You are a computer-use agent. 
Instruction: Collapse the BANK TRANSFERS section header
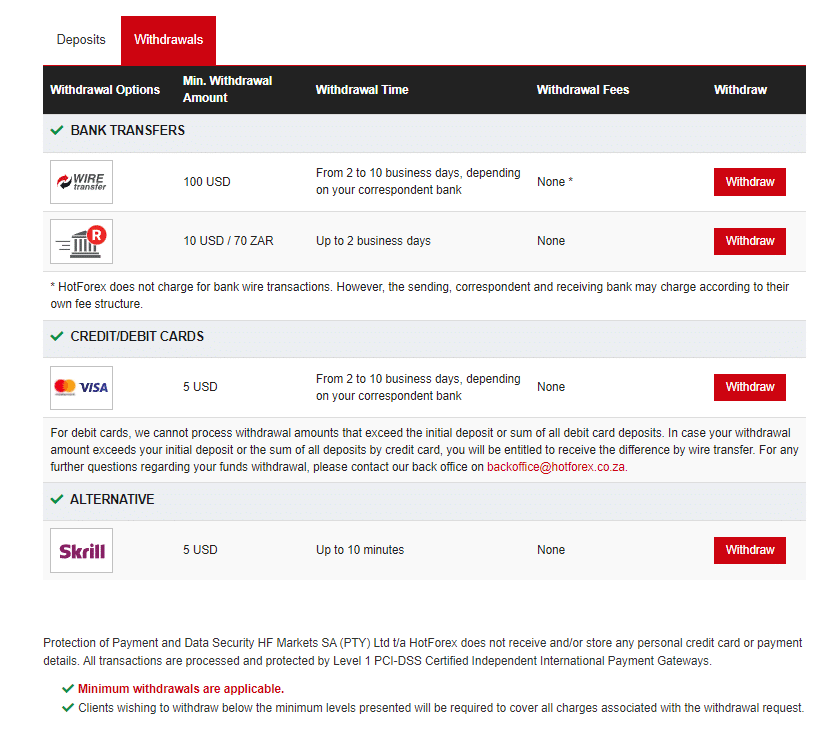pyautogui.click(x=424, y=131)
